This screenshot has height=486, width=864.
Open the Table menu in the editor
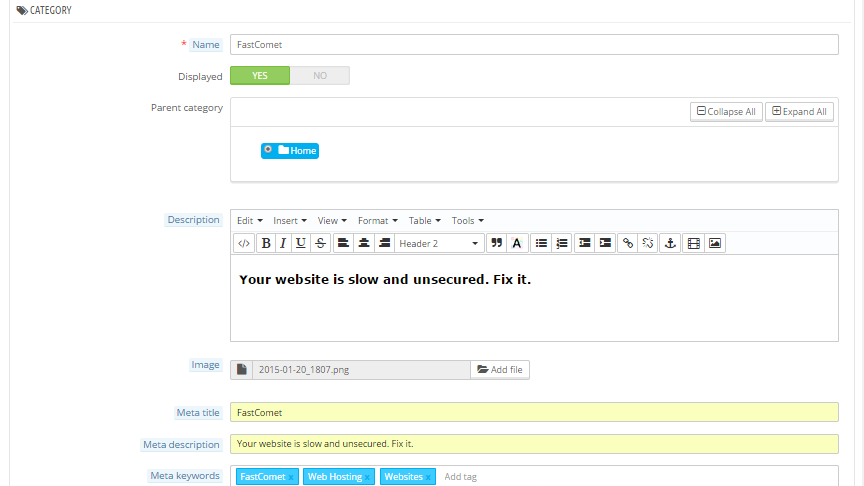coord(424,221)
